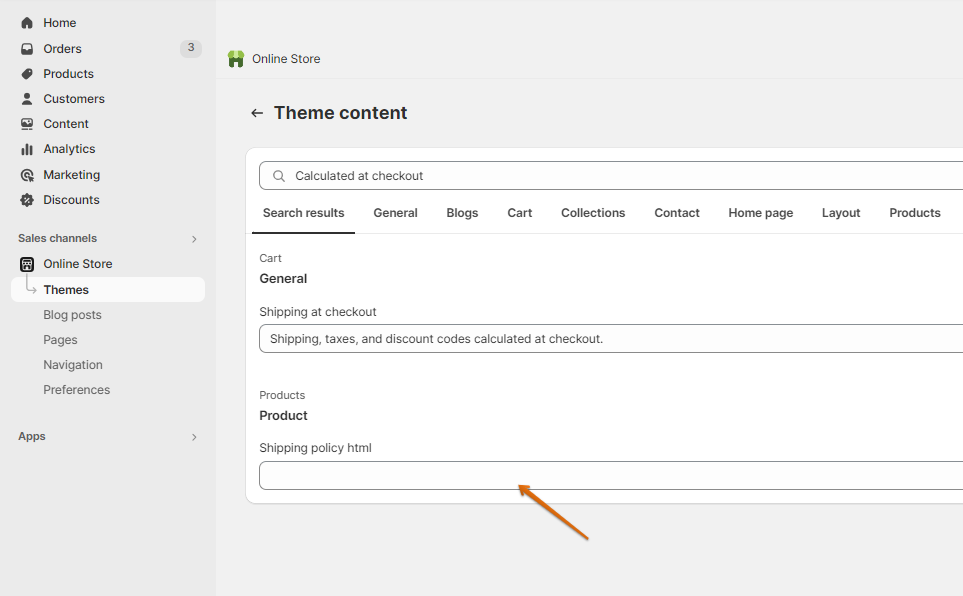Expand the Apps section chevron
Image resolution: width=963 pixels, height=596 pixels.
194,437
